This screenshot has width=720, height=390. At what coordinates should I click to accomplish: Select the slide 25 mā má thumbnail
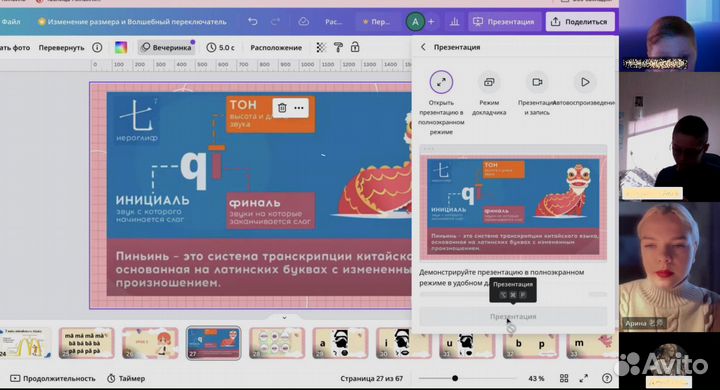(x=86, y=343)
